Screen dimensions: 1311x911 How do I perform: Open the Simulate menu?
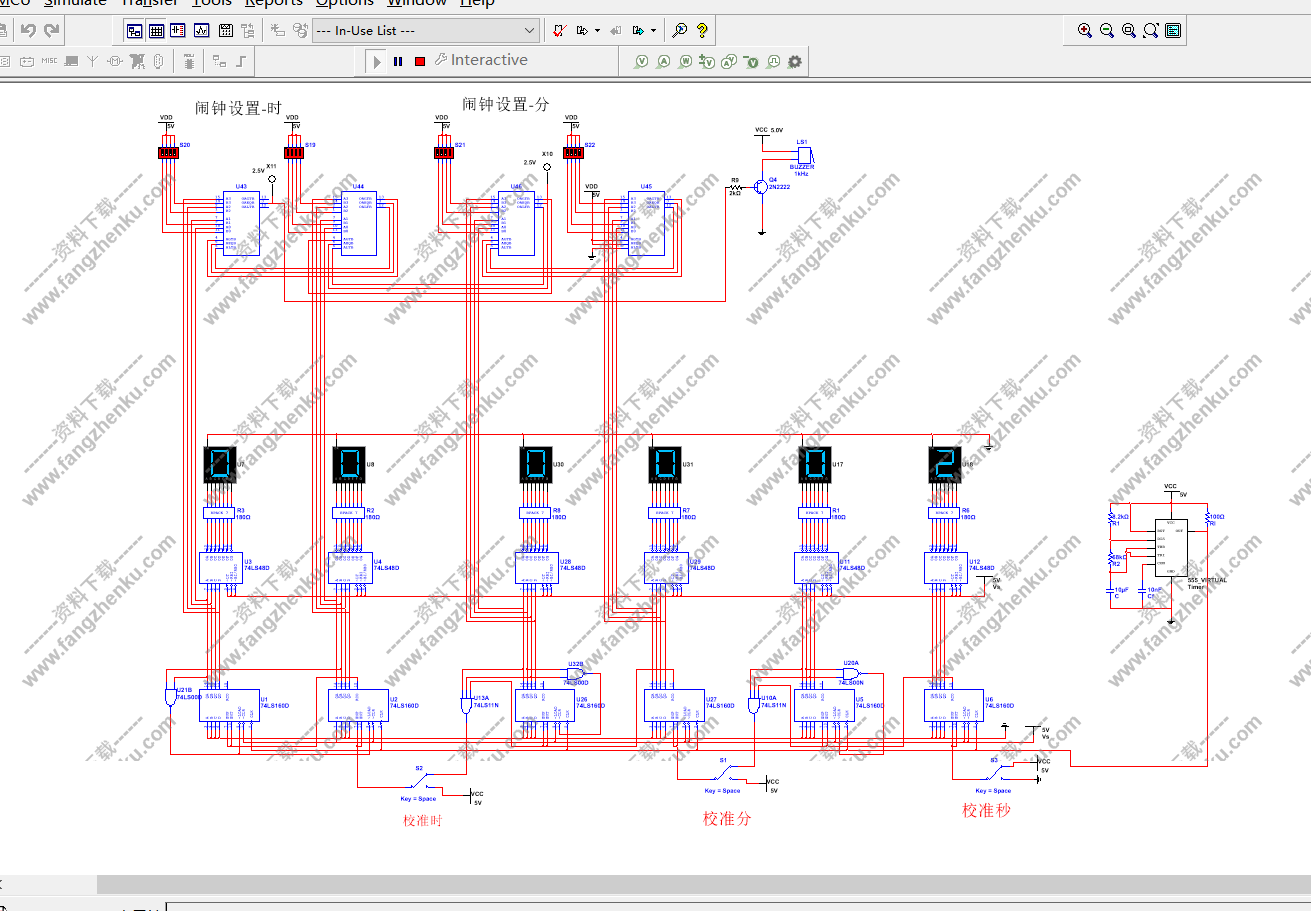(75, 3)
